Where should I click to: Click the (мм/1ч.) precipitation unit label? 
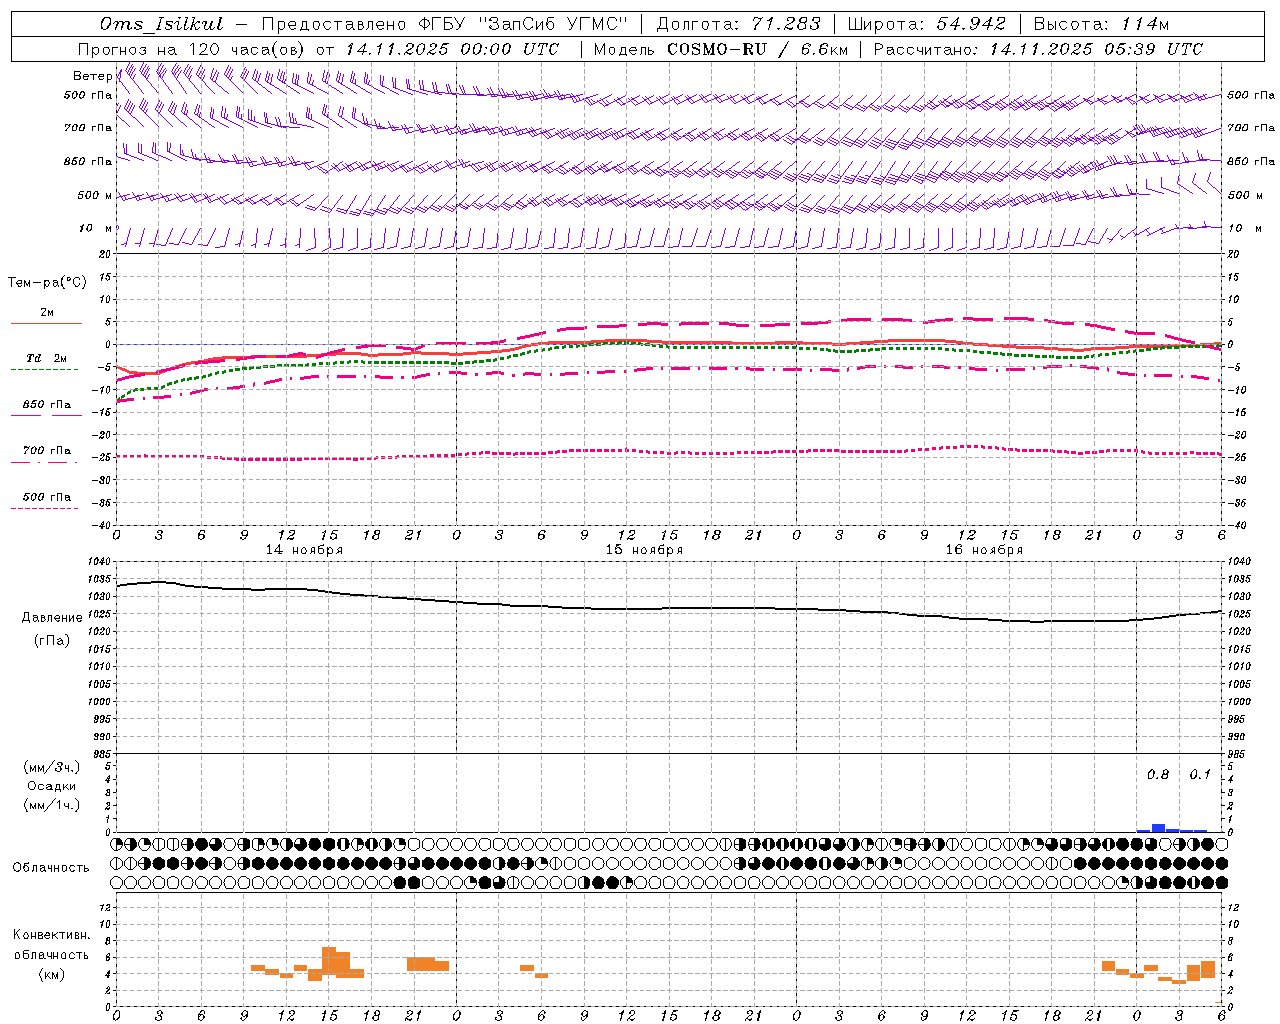(x=52, y=805)
